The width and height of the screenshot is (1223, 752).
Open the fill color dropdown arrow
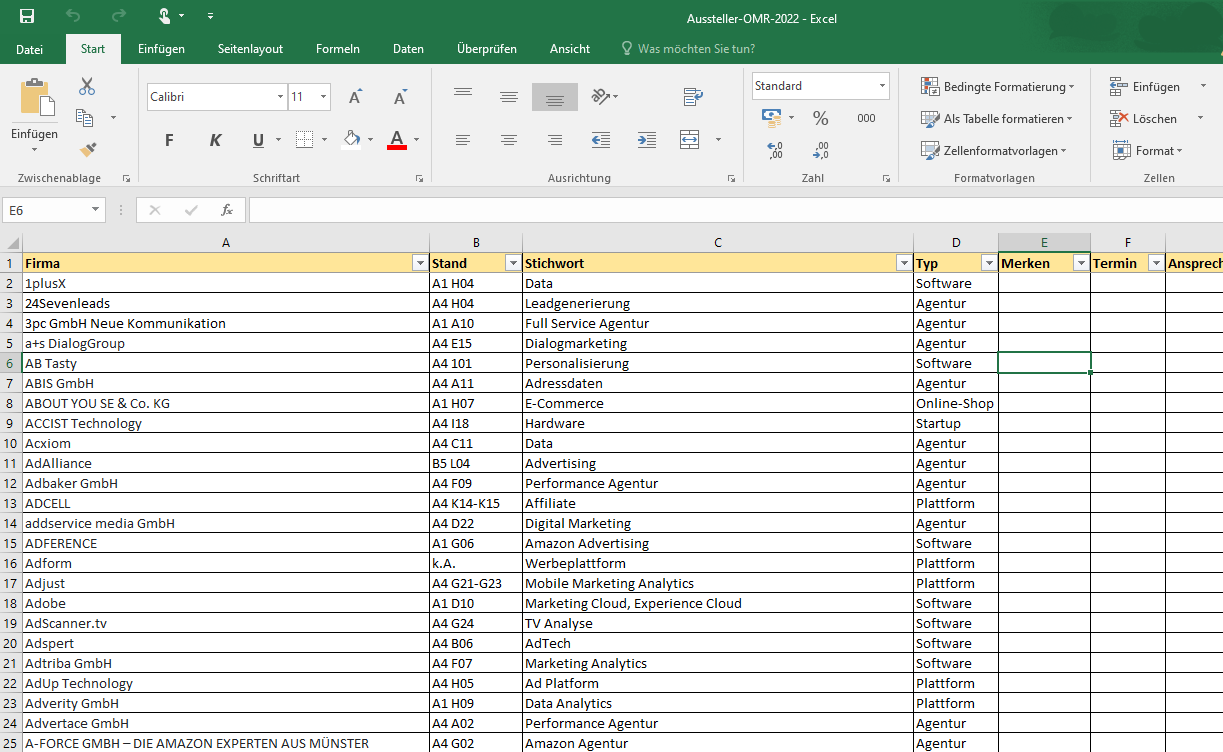[x=370, y=140]
